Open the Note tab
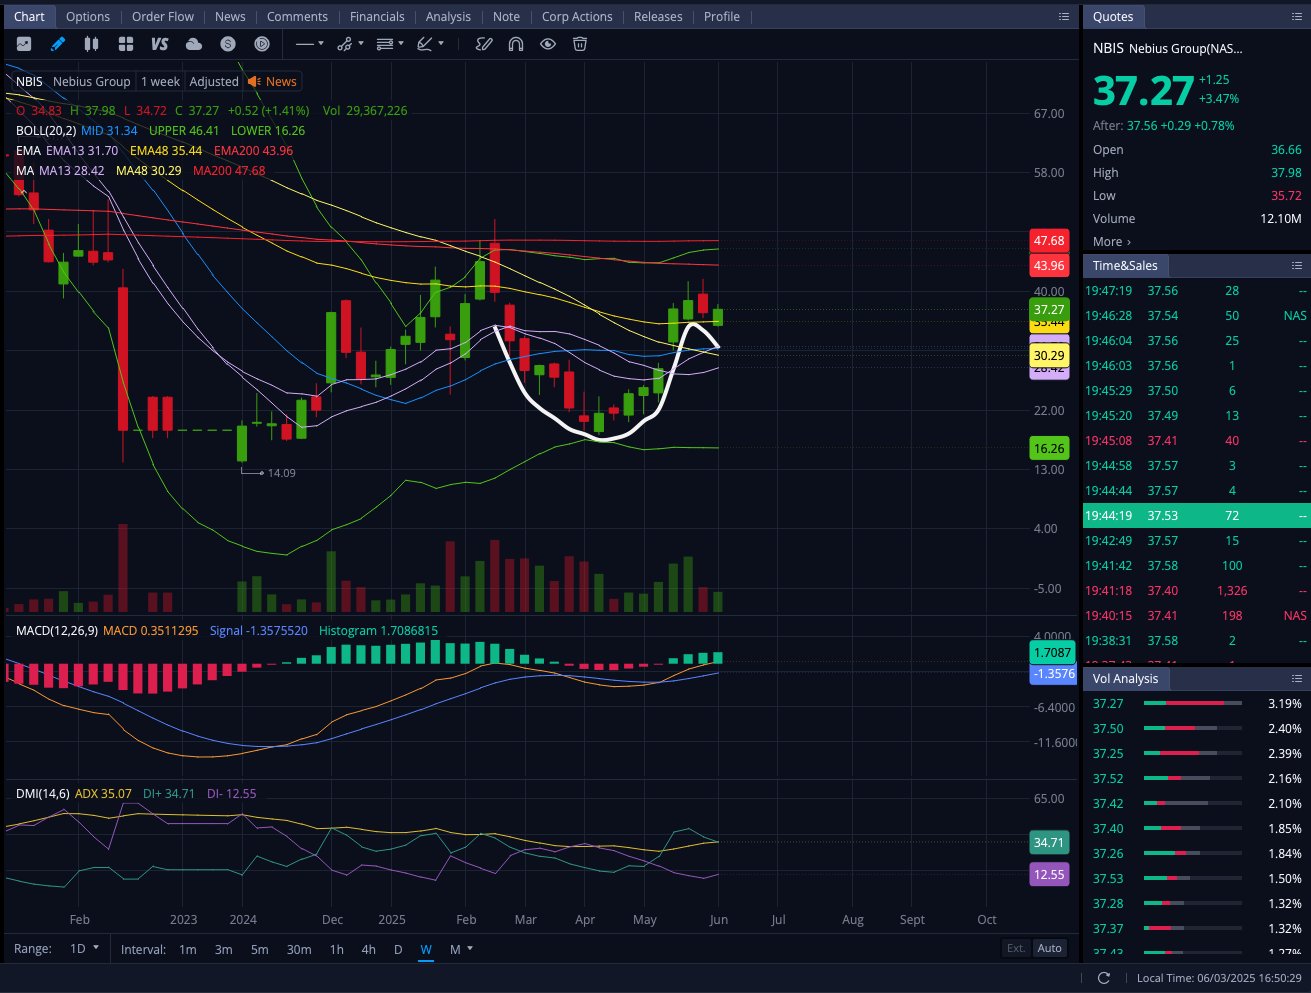 click(x=506, y=17)
